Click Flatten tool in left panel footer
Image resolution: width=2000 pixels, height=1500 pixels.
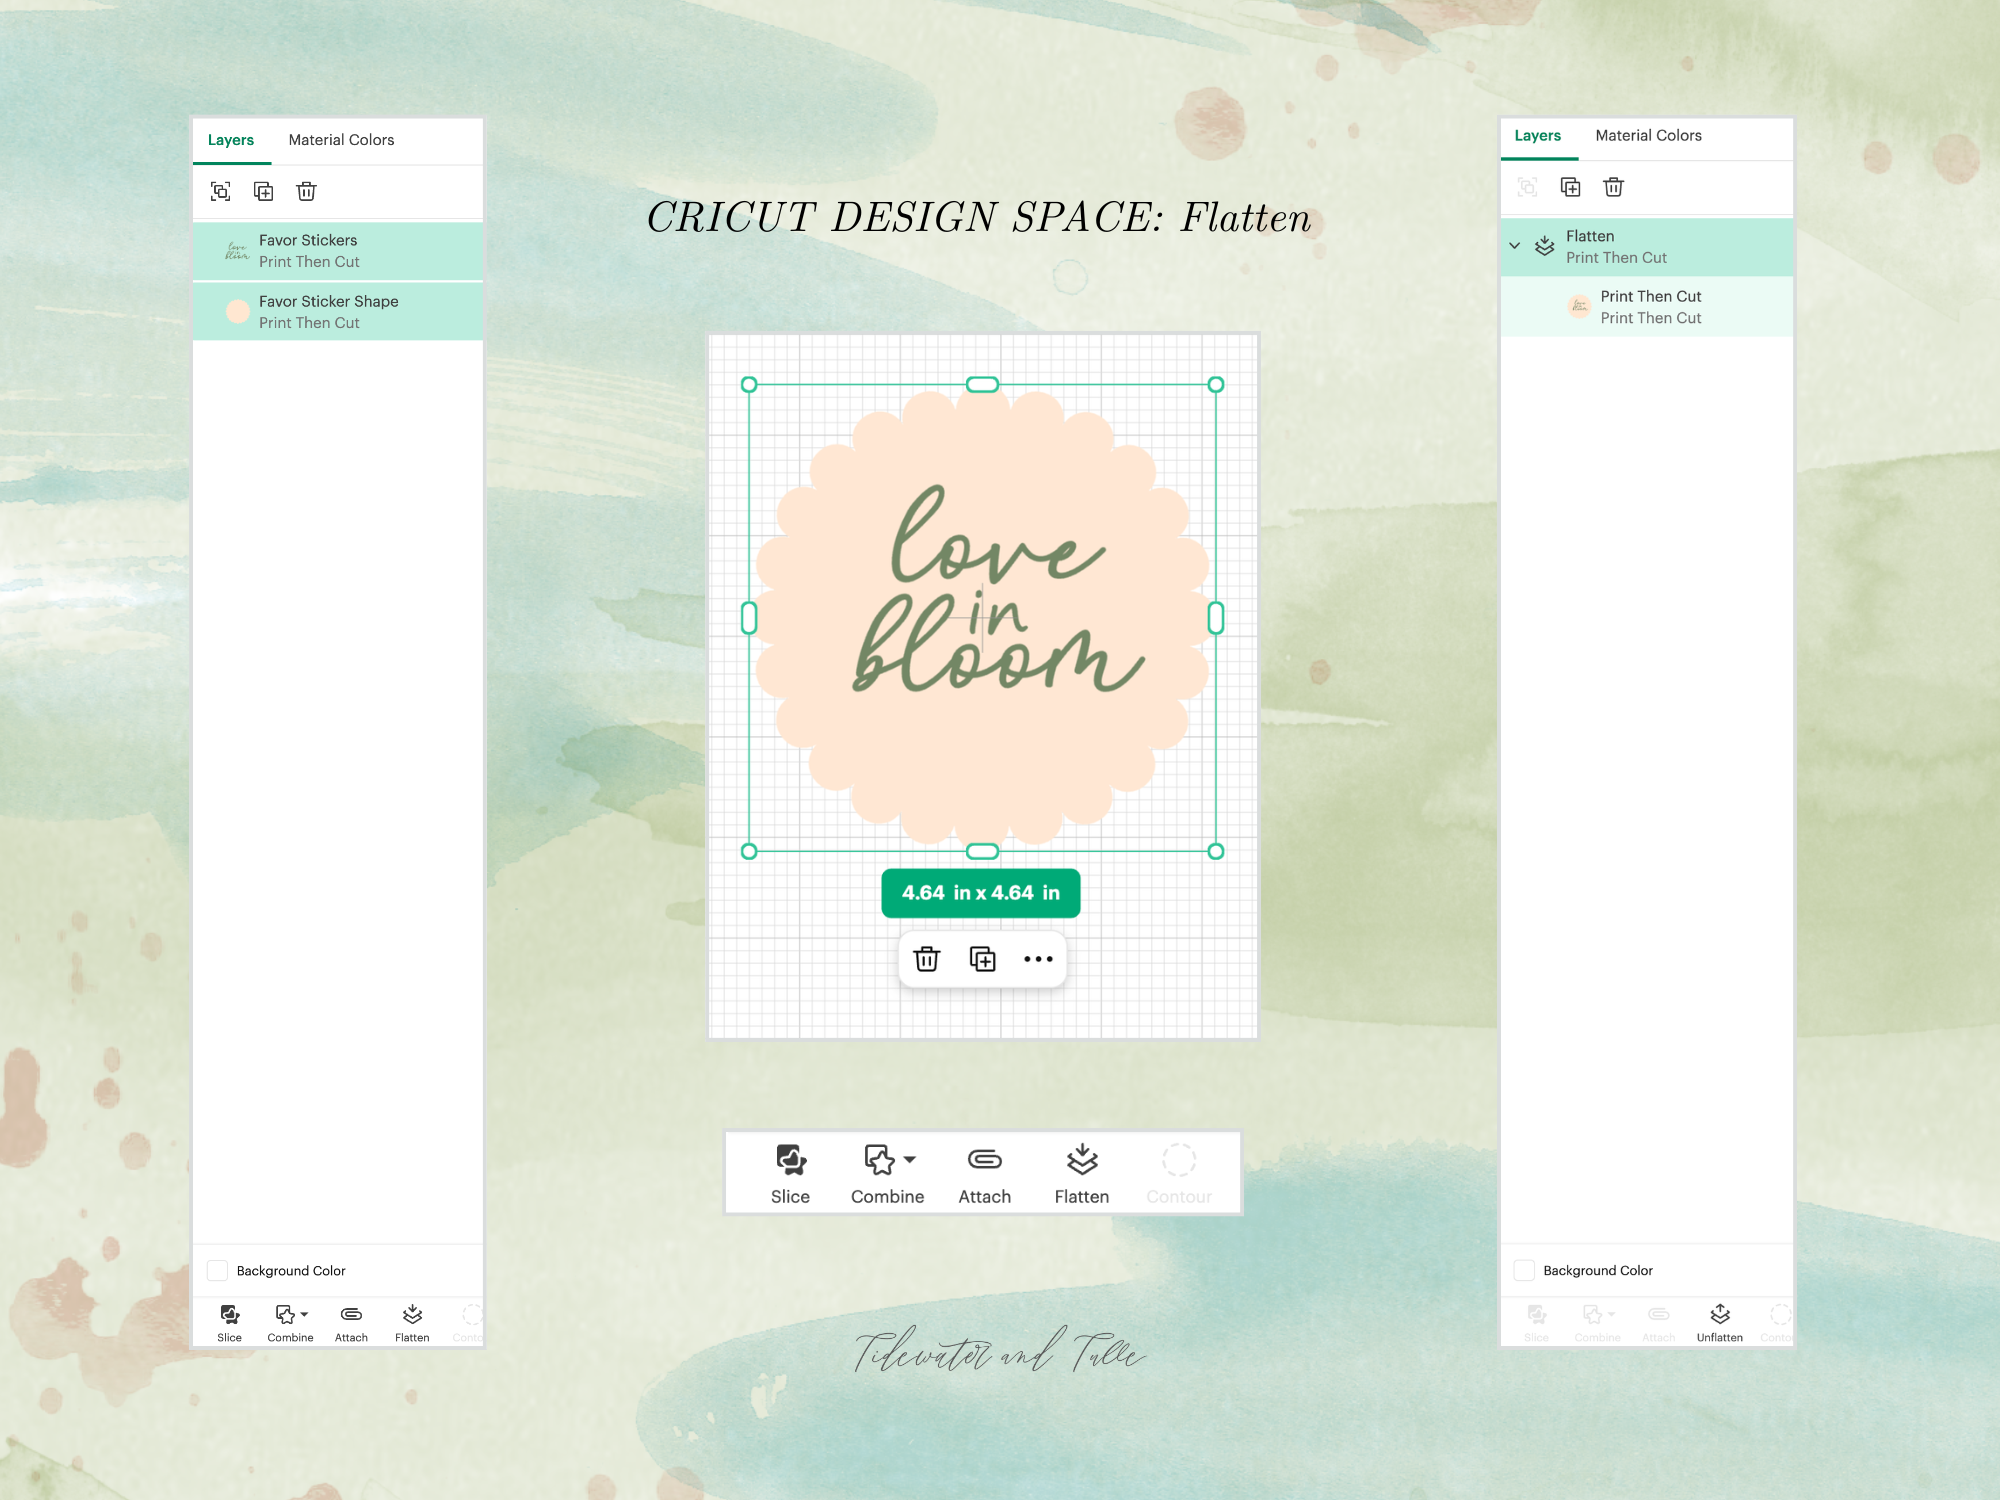pos(412,1323)
